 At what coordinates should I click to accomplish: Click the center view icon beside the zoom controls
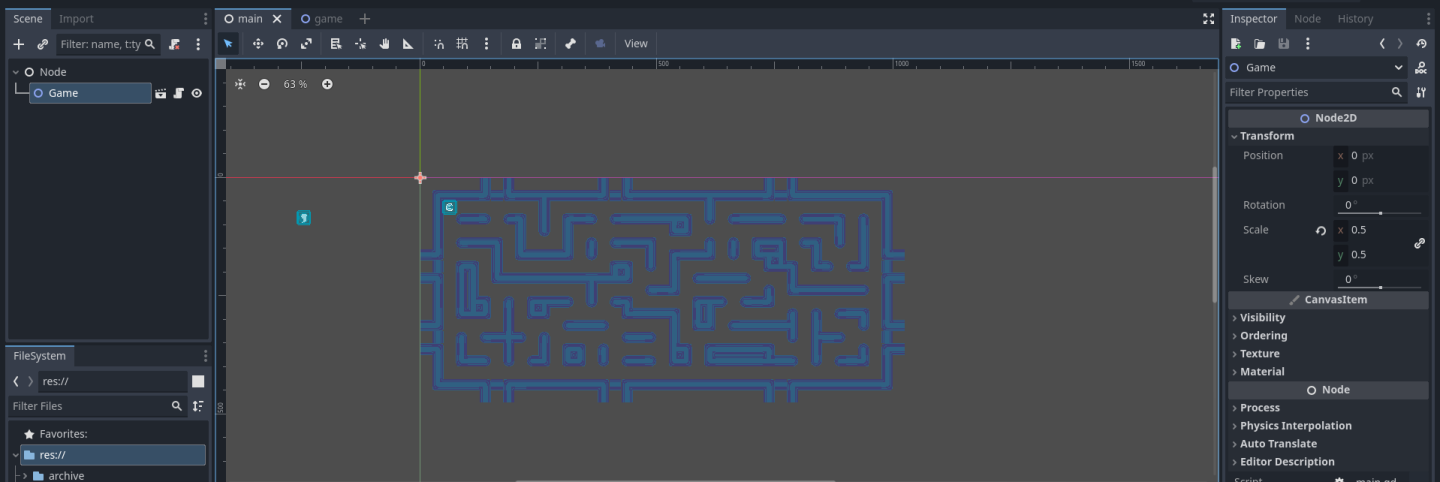pyautogui.click(x=240, y=84)
